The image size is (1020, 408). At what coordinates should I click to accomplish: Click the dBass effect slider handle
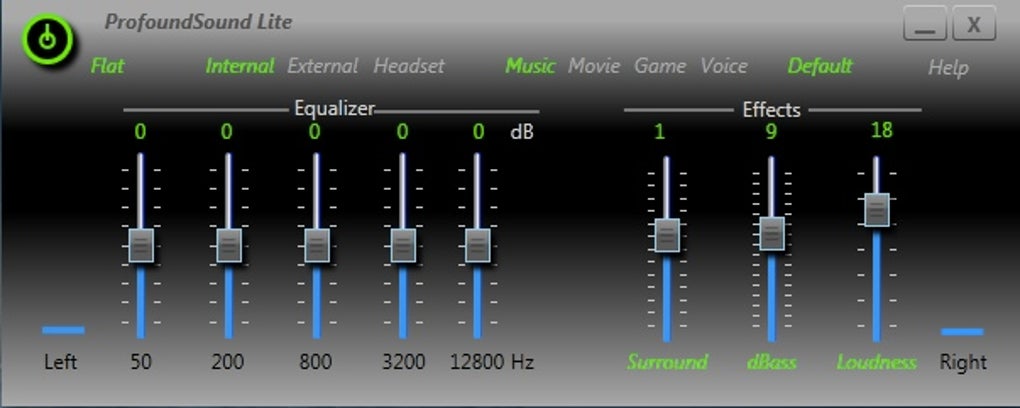coord(772,234)
